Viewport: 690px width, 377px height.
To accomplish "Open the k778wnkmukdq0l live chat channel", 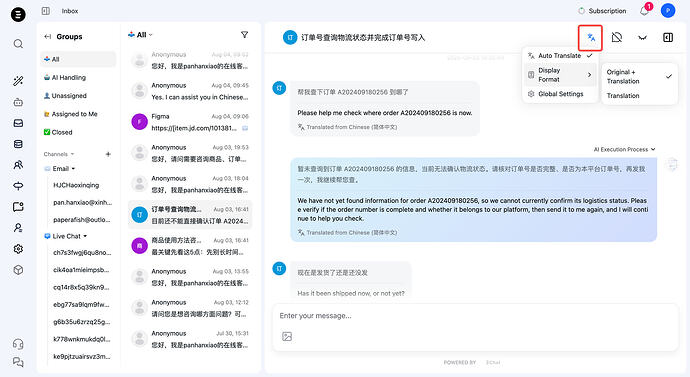I will [x=81, y=339].
